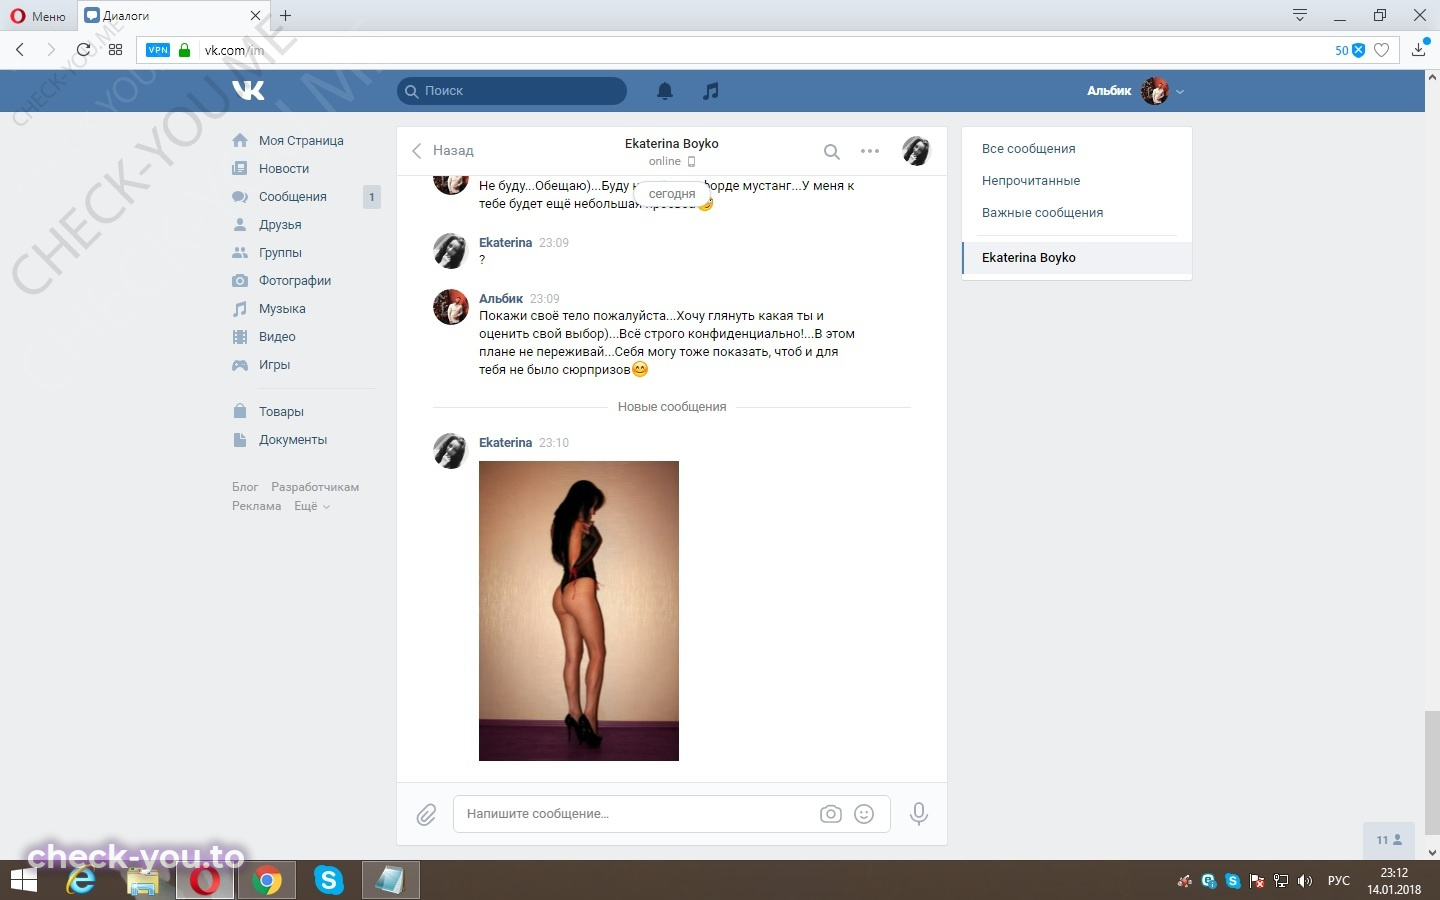This screenshot has width=1440, height=900.
Task: Toggle the Opera VPN badge
Action: (x=158, y=50)
